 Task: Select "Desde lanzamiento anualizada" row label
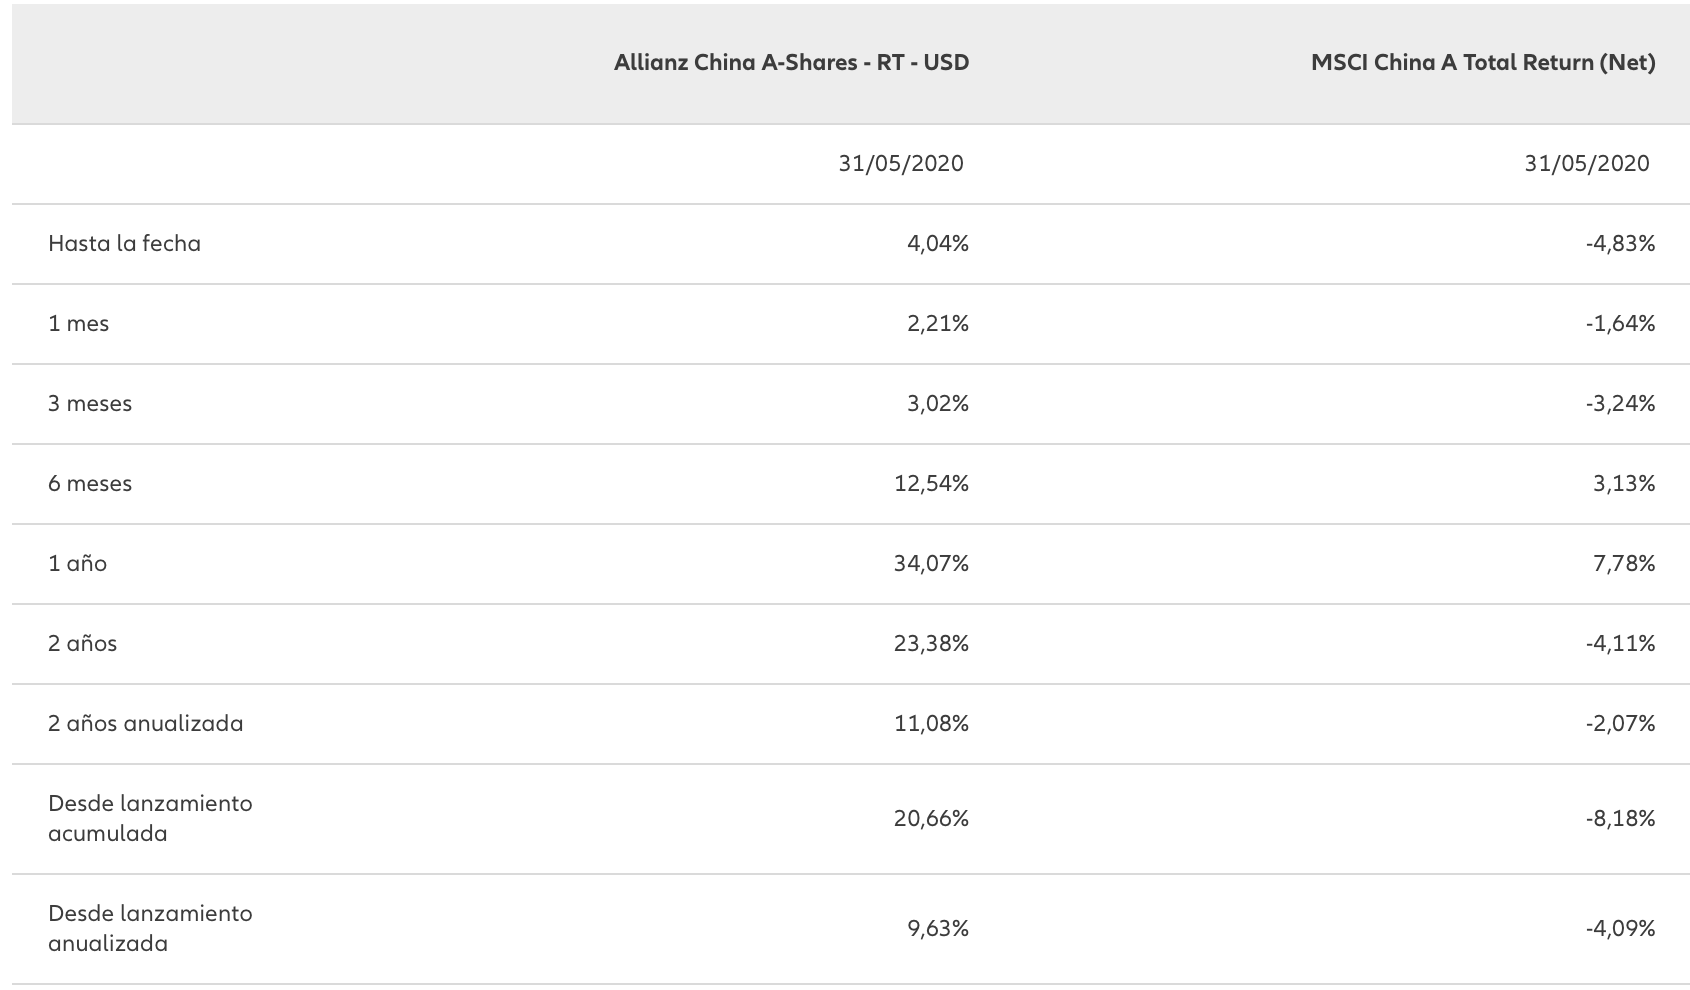[150, 928]
